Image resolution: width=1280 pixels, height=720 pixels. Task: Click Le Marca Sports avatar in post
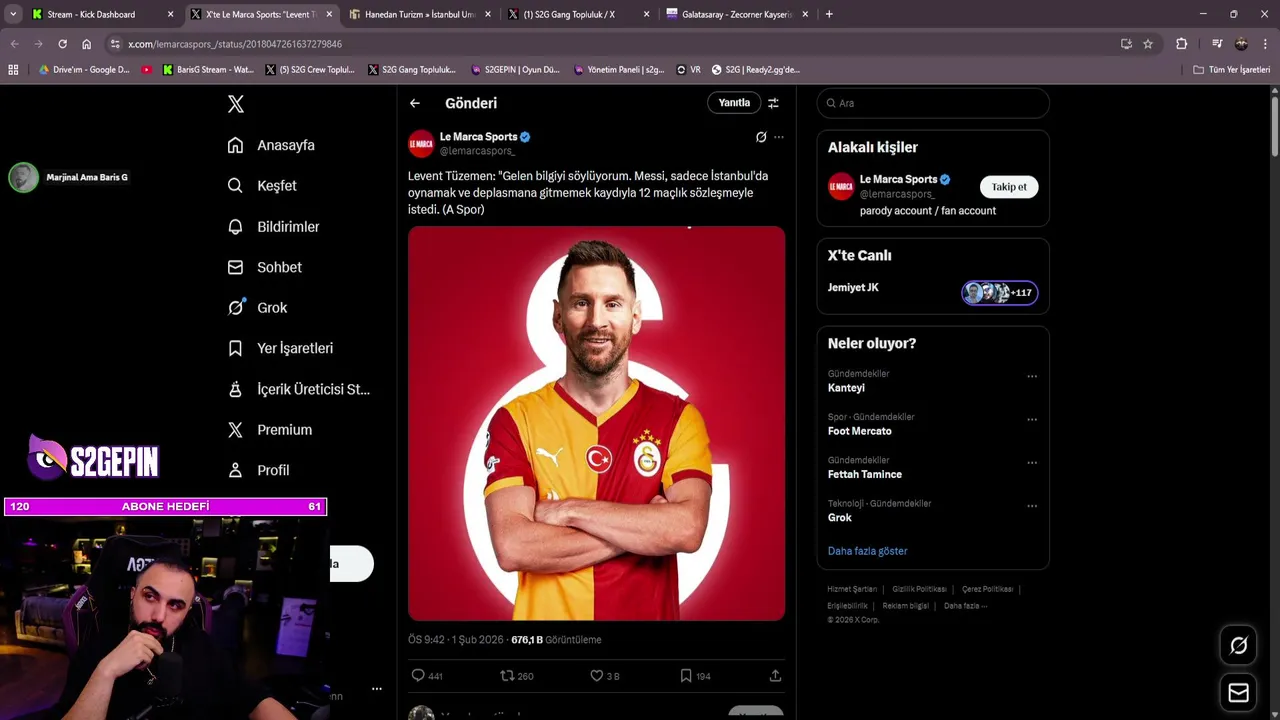tap(421, 144)
